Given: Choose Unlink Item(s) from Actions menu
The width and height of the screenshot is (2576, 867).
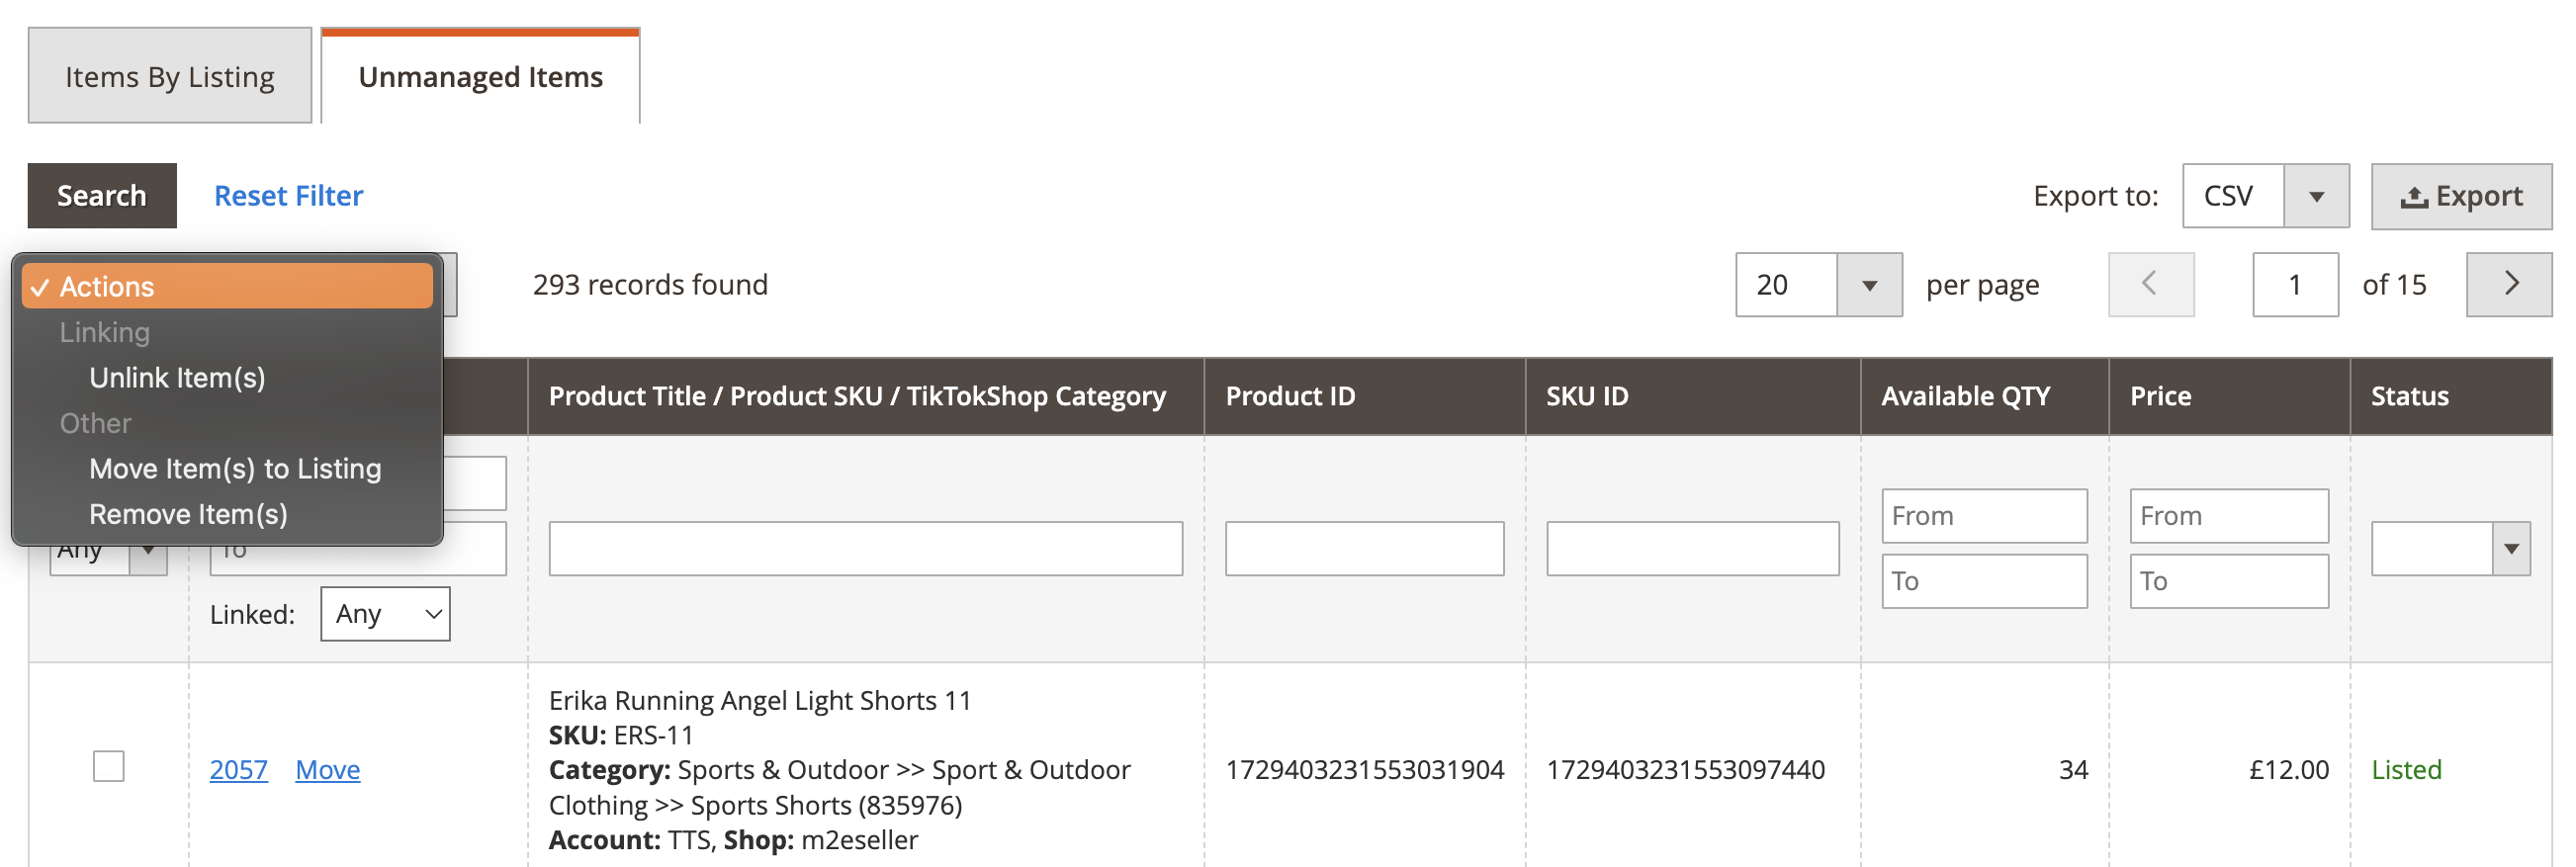Looking at the screenshot, I should tap(177, 378).
